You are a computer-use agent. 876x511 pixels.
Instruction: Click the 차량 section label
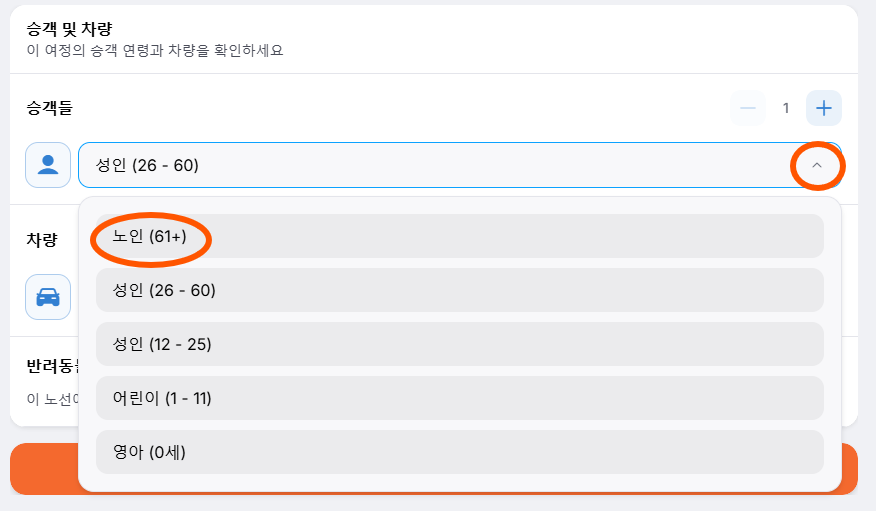coord(42,240)
